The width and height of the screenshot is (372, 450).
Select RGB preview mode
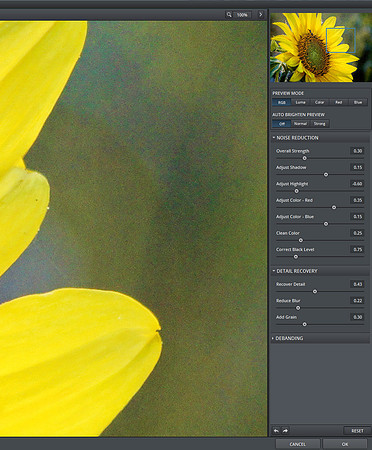282,102
